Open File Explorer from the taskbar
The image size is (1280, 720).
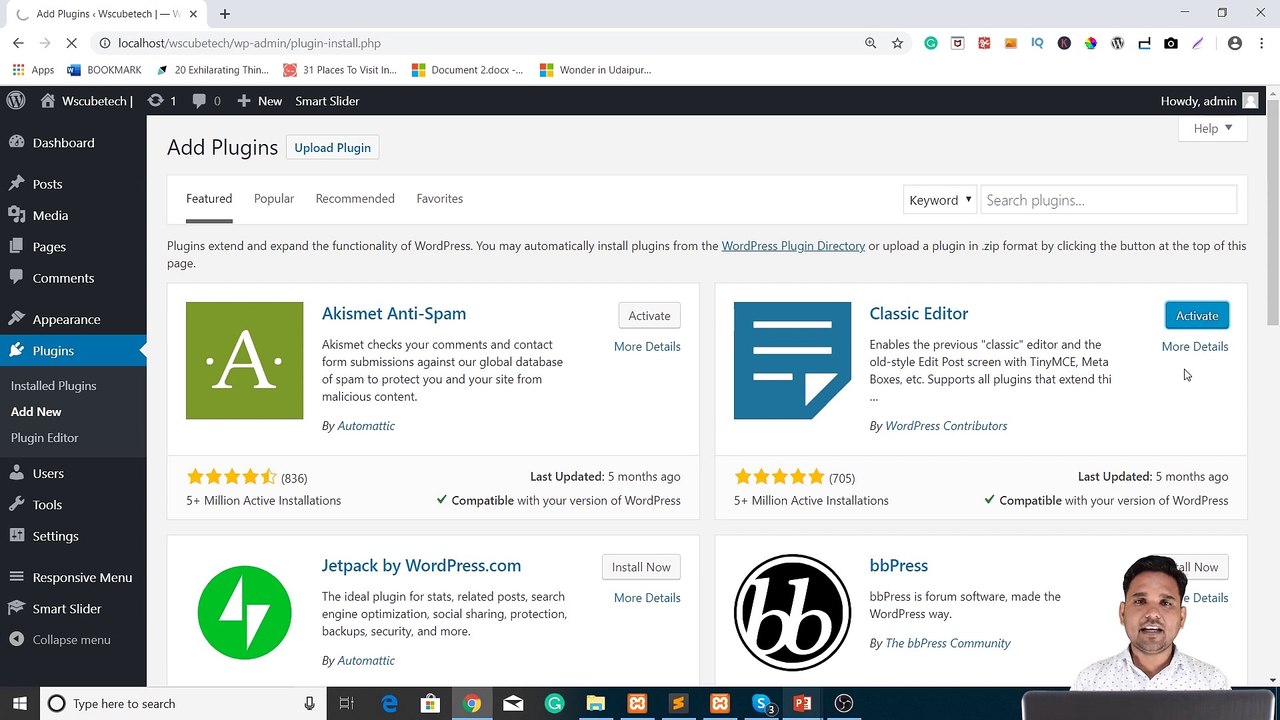click(x=595, y=703)
